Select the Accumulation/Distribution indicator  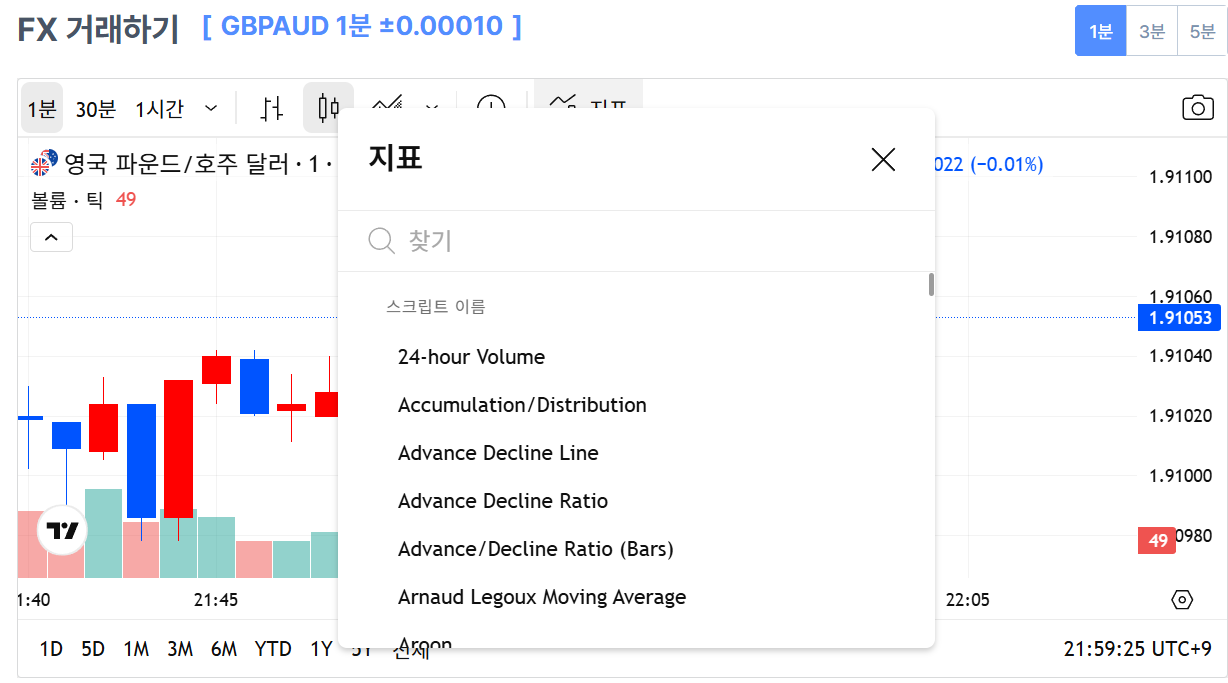coord(521,404)
